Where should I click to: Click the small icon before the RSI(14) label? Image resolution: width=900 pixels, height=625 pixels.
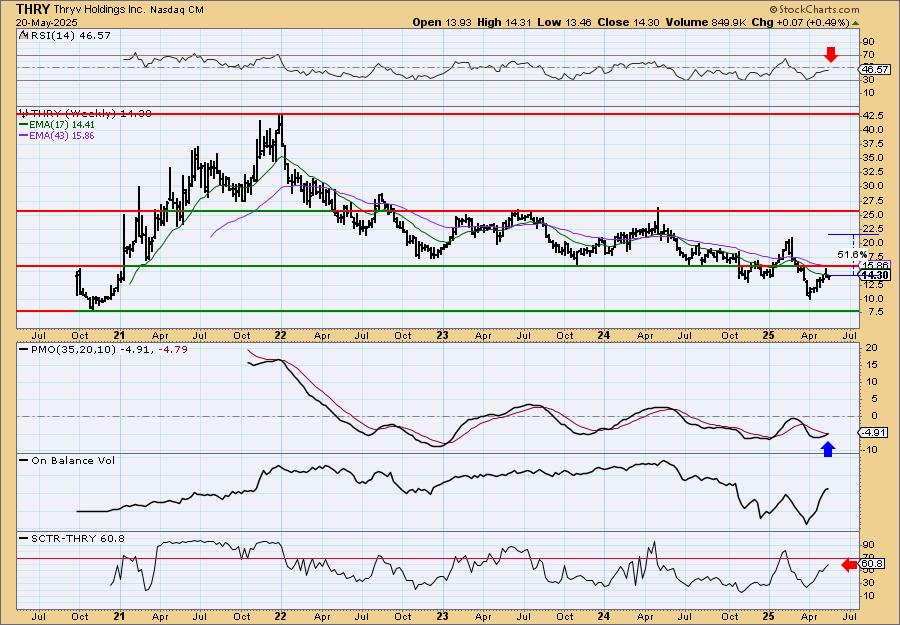pyautogui.click(x=22, y=35)
